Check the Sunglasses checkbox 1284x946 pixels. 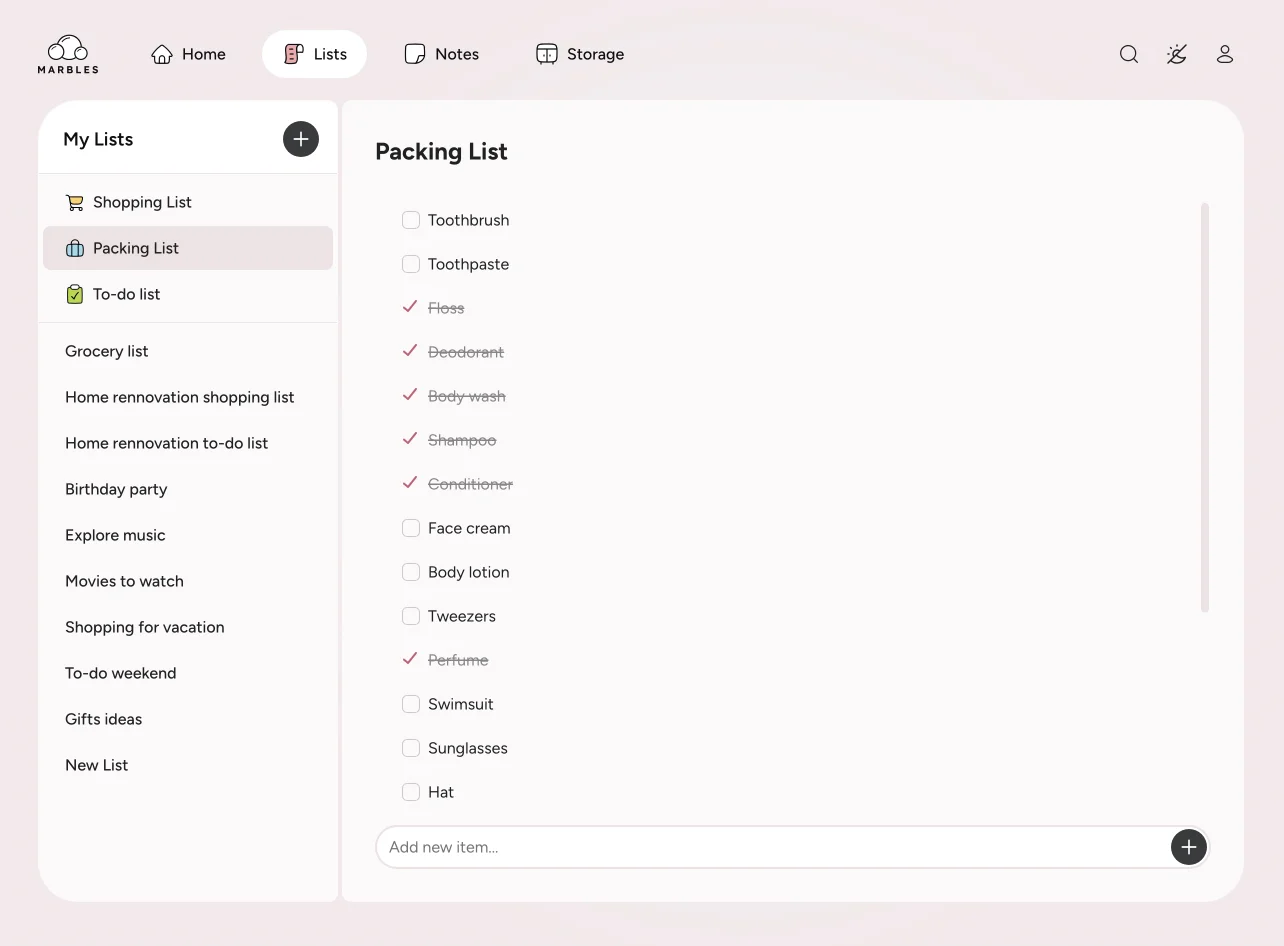410,748
